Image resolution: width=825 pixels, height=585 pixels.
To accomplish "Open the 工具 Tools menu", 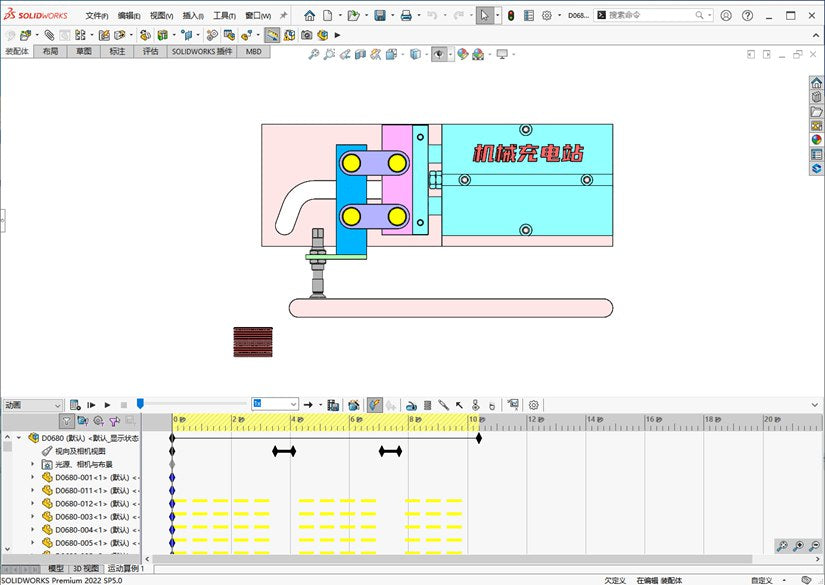I will tap(224, 16).
